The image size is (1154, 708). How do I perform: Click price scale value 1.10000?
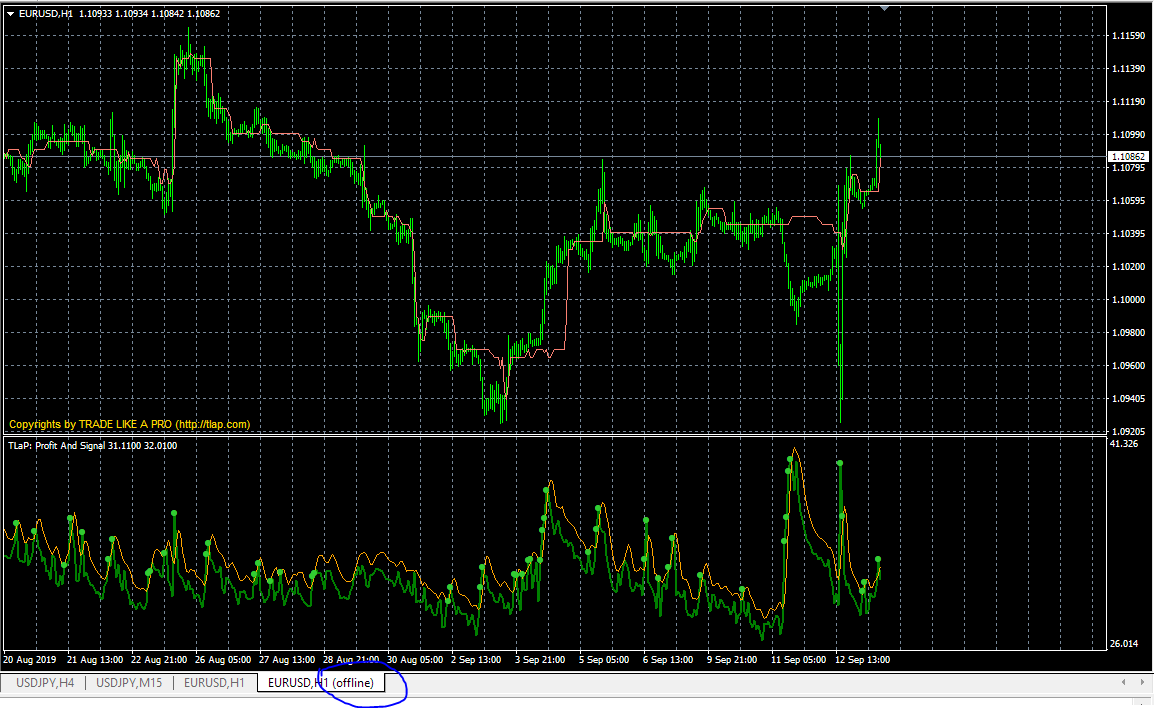1128,300
